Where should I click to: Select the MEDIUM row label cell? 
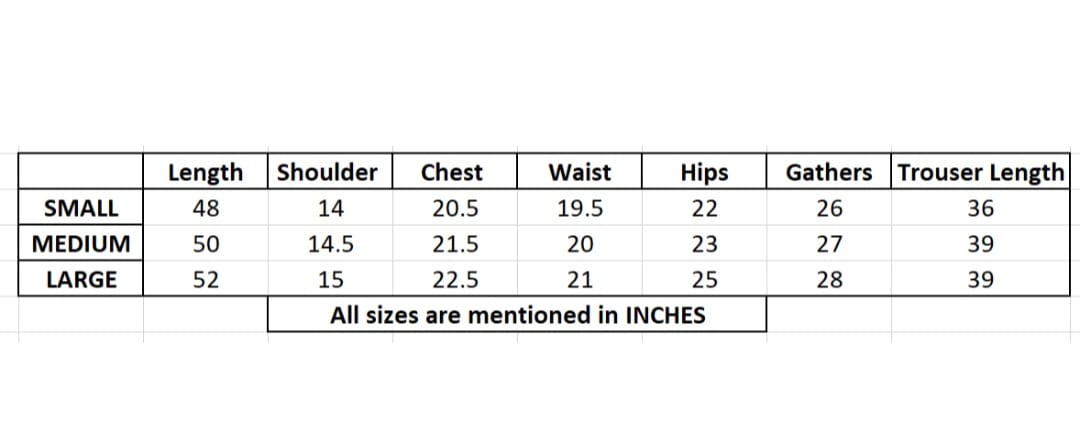[x=81, y=243]
